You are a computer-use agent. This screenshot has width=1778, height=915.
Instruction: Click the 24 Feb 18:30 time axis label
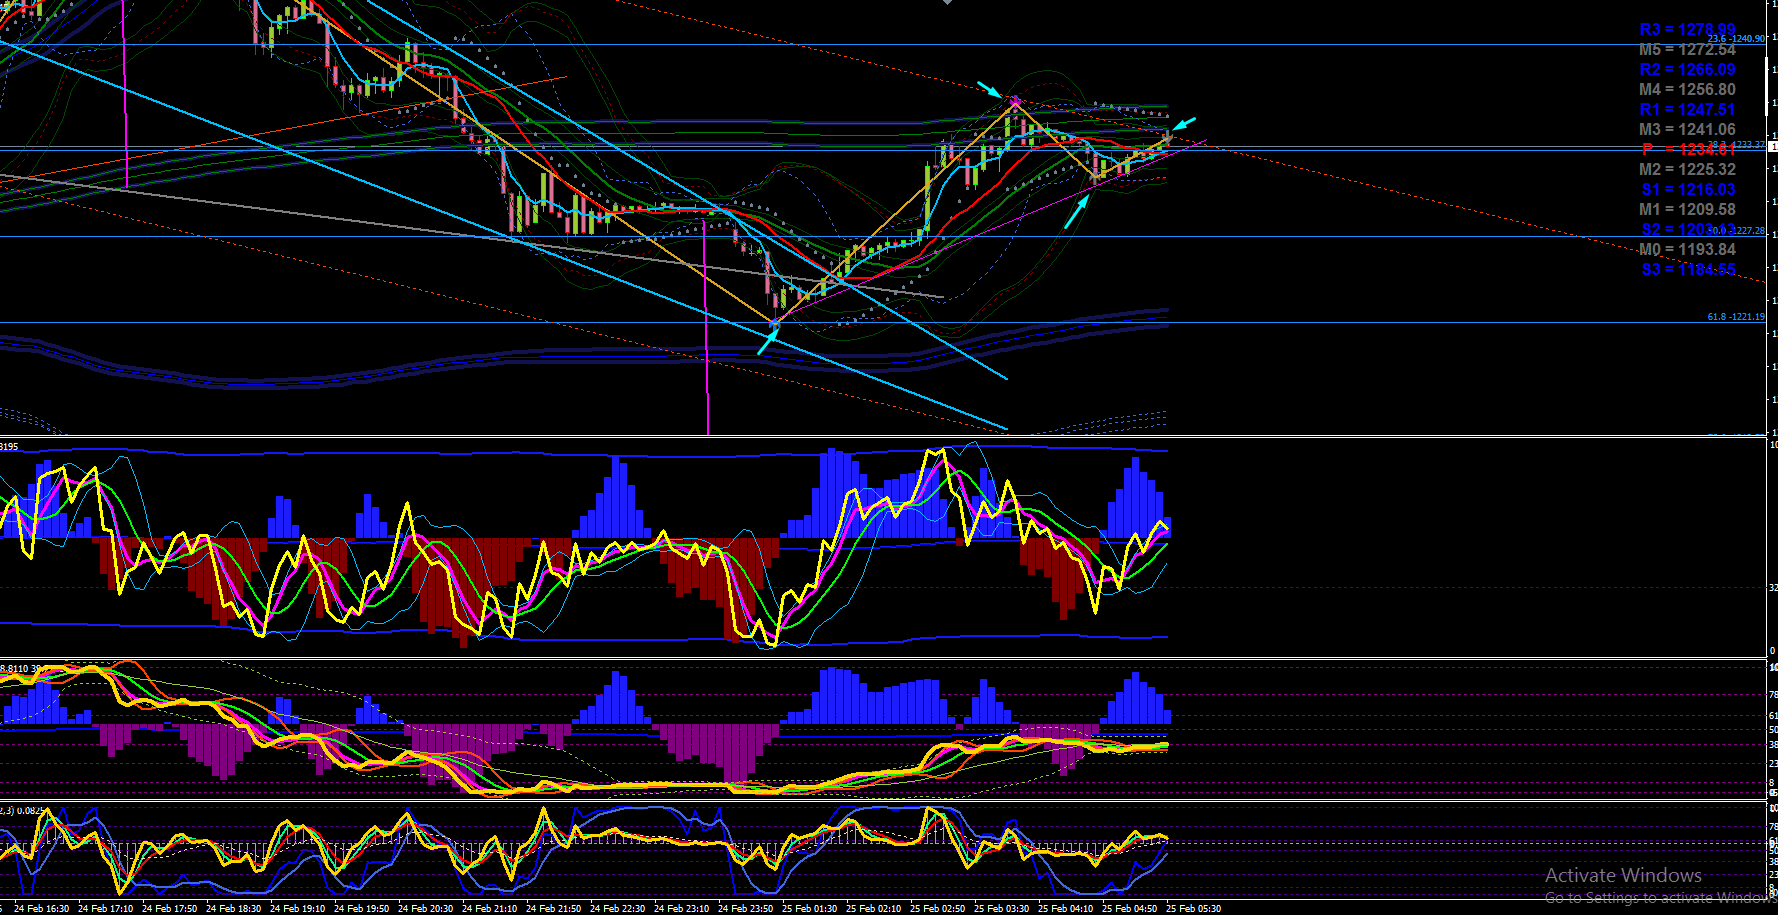pyautogui.click(x=233, y=909)
